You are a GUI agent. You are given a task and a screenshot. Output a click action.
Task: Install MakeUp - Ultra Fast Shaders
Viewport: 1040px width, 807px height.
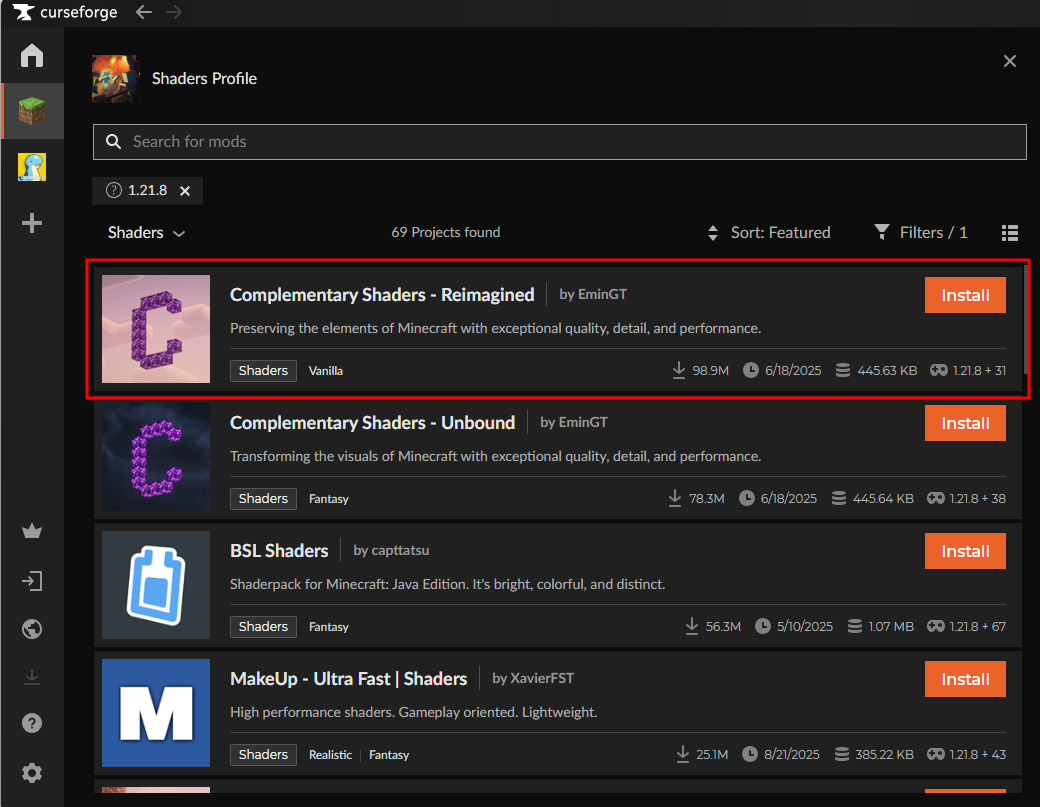(965, 679)
